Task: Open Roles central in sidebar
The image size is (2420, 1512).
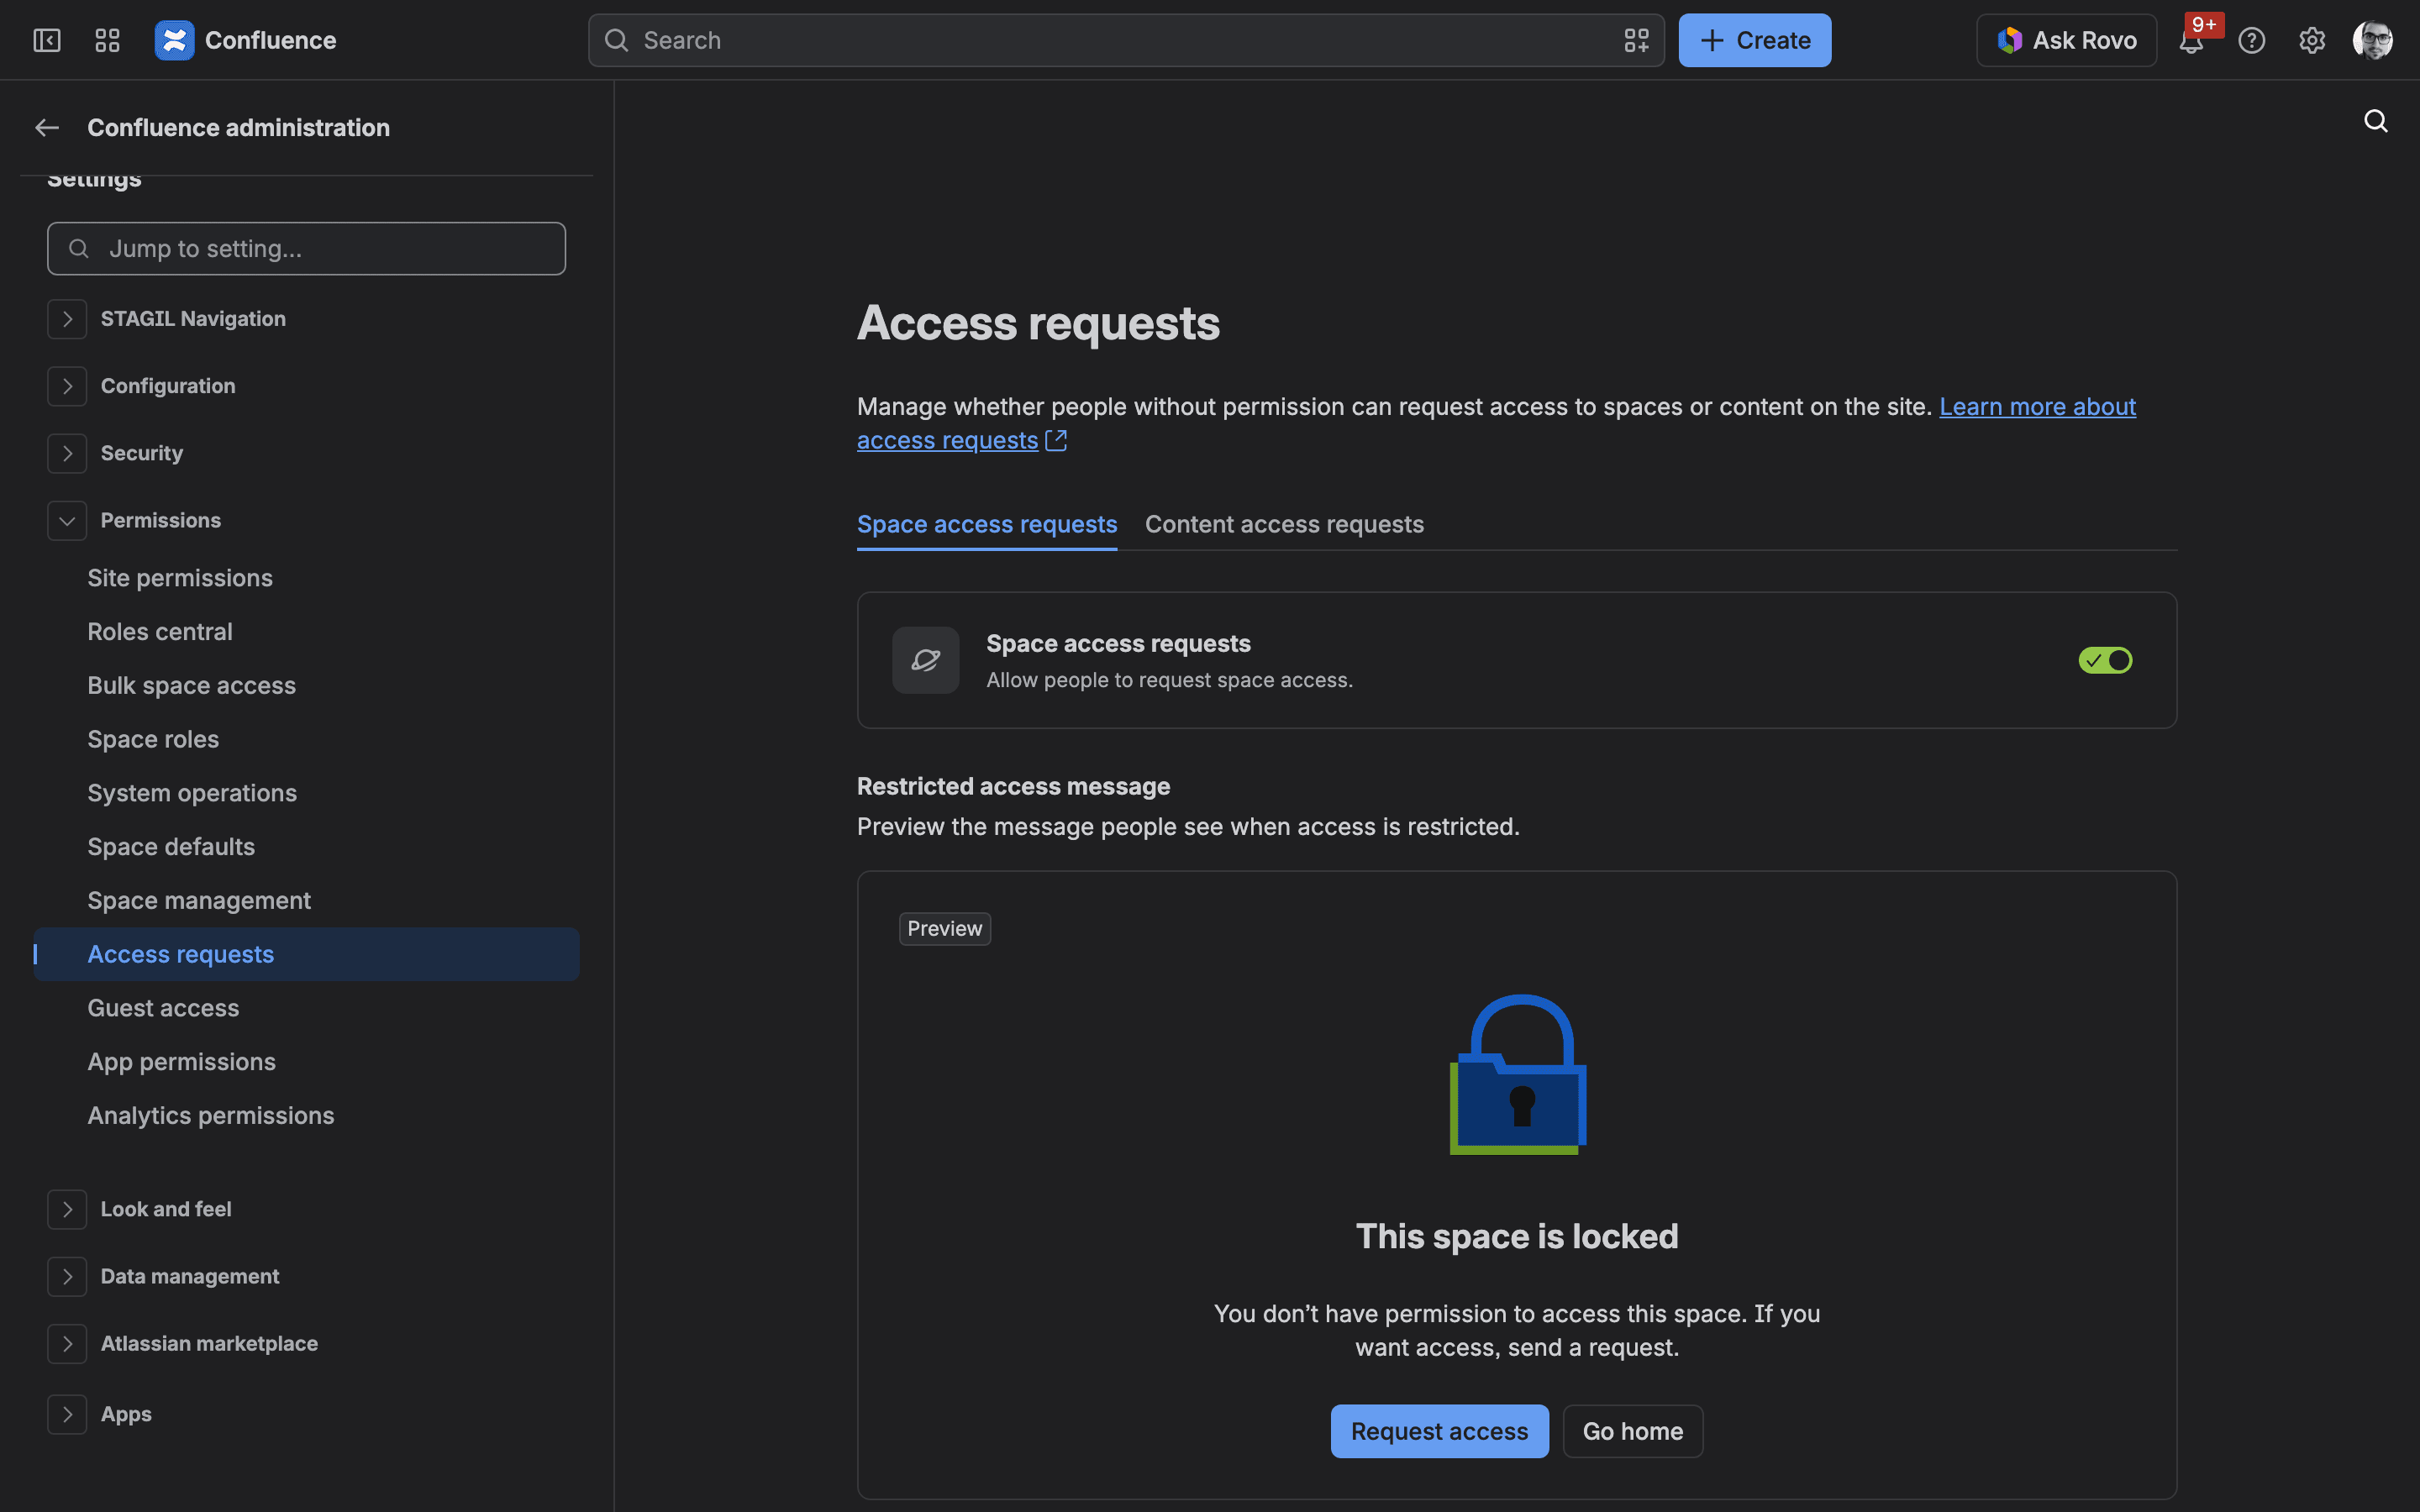Action: 306,632
